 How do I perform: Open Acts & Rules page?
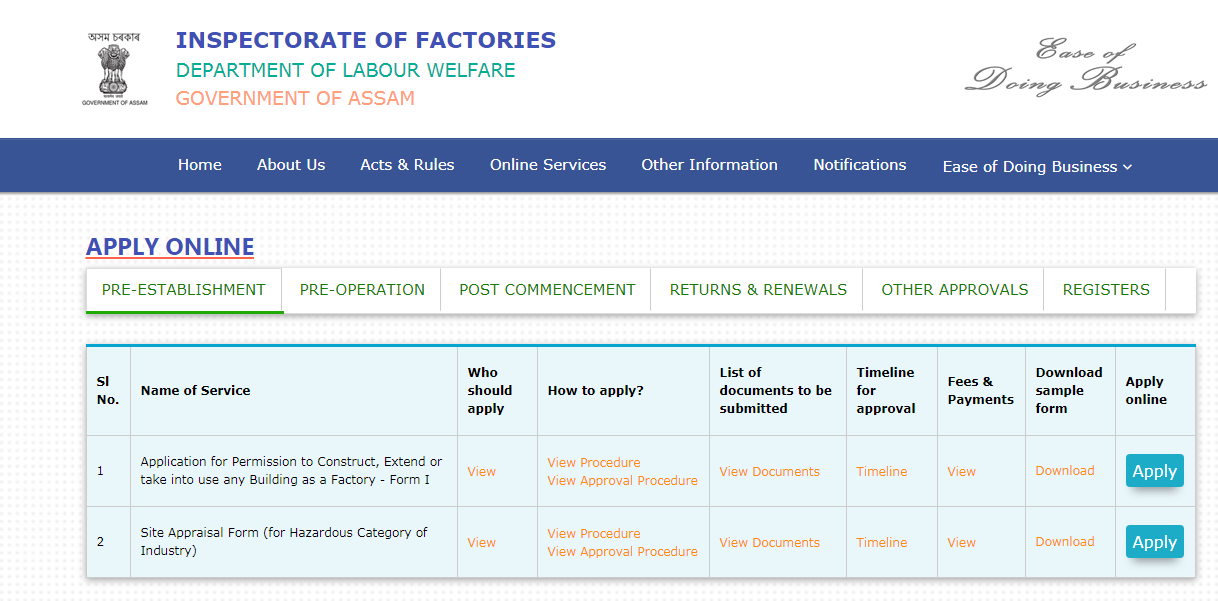click(407, 165)
